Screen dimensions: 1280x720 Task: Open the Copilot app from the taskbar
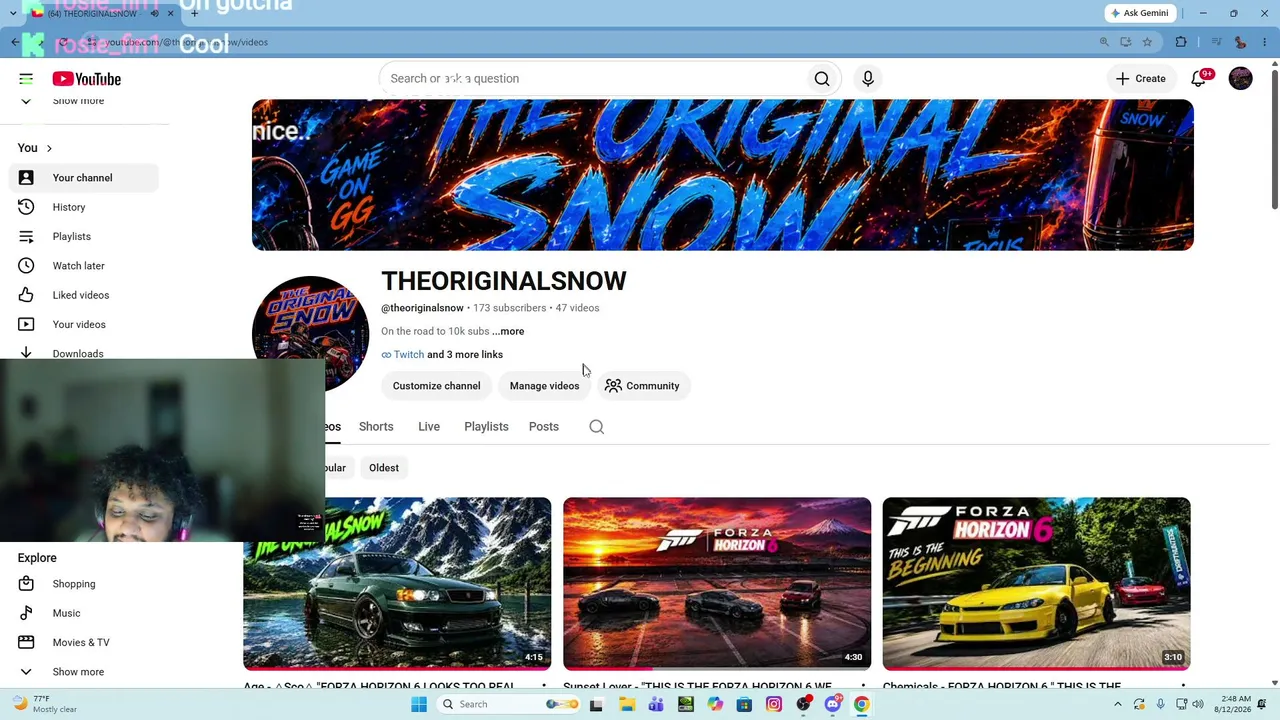click(x=715, y=704)
